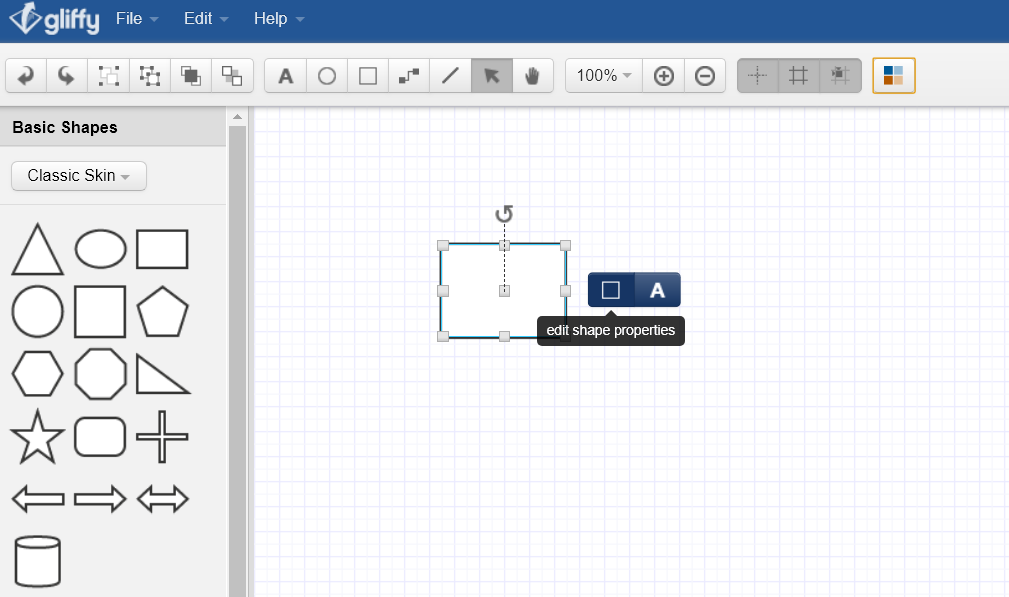The height and width of the screenshot is (597, 1009).
Task: Pick the rectangle shape from library
Action: pyautogui.click(x=162, y=249)
